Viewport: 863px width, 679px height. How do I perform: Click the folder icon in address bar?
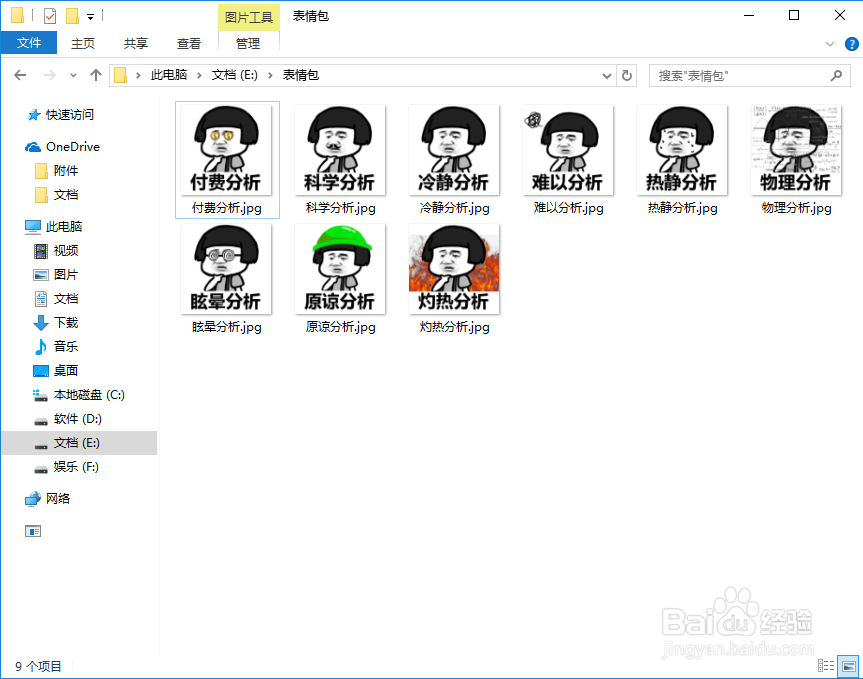(121, 75)
